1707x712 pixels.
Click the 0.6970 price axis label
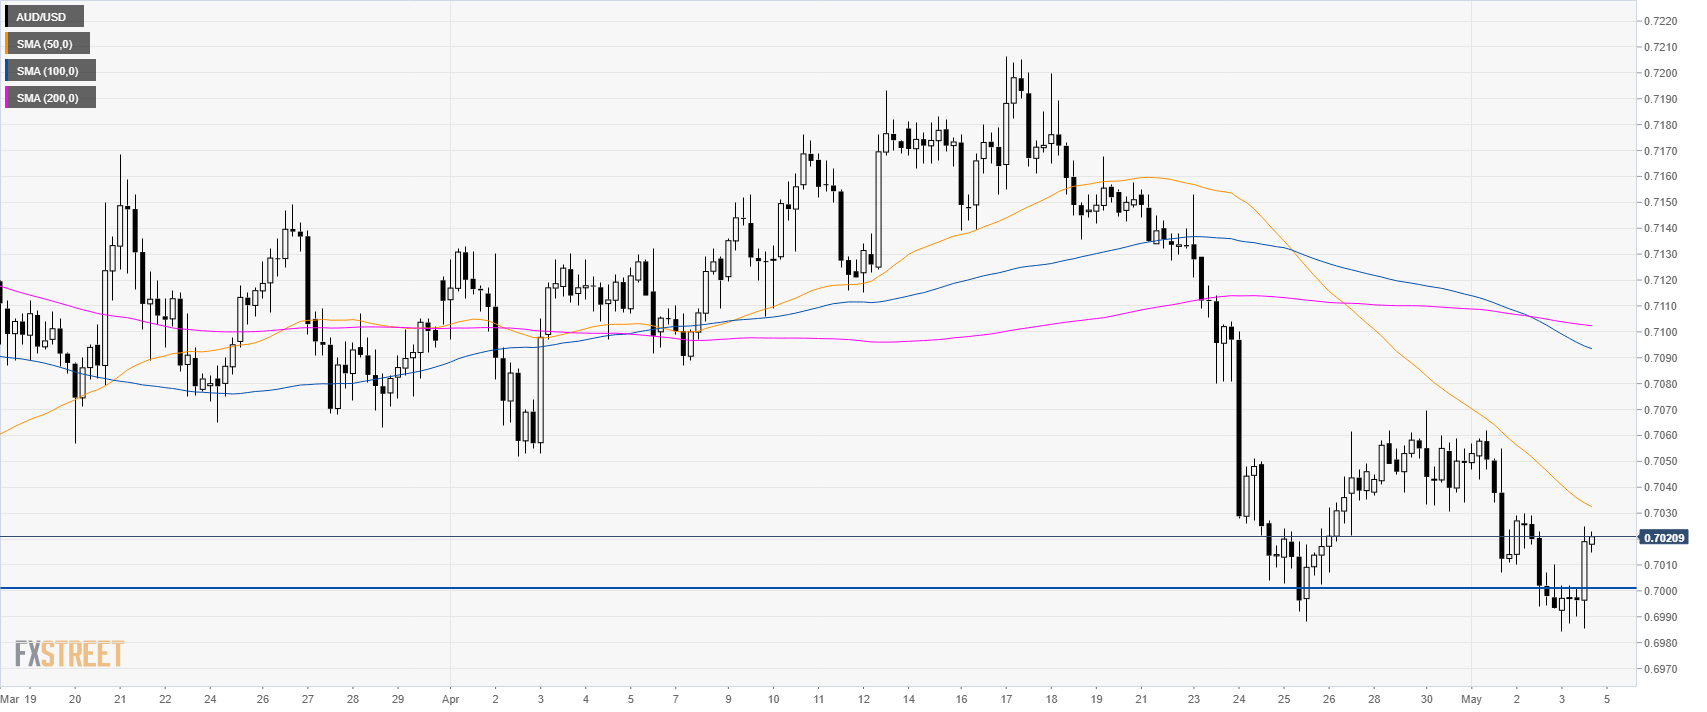point(1660,669)
